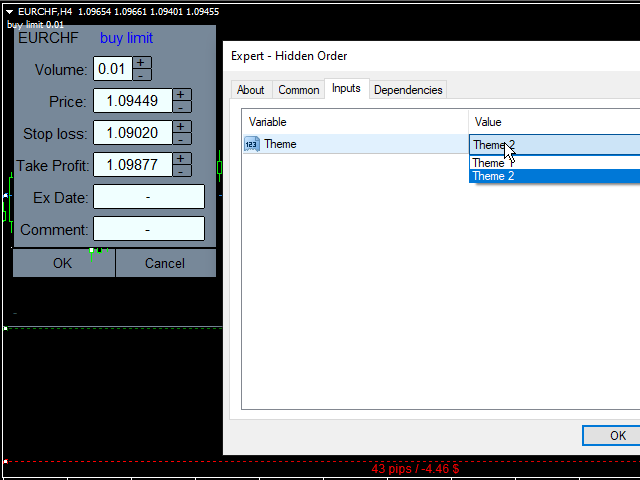This screenshot has width=640, height=480.
Task: Click the Theme variable type icon
Action: (252, 144)
